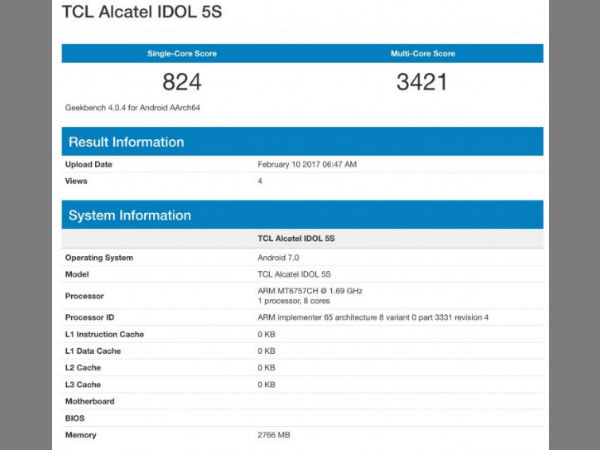Click the Memory row label

click(81, 435)
